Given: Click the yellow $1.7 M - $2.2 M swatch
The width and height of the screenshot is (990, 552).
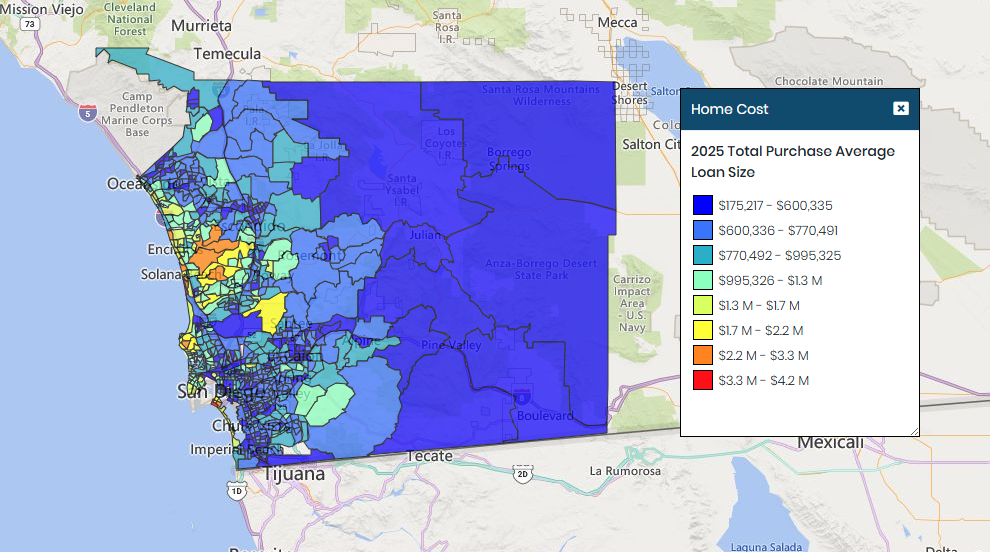Looking at the screenshot, I should point(703,330).
